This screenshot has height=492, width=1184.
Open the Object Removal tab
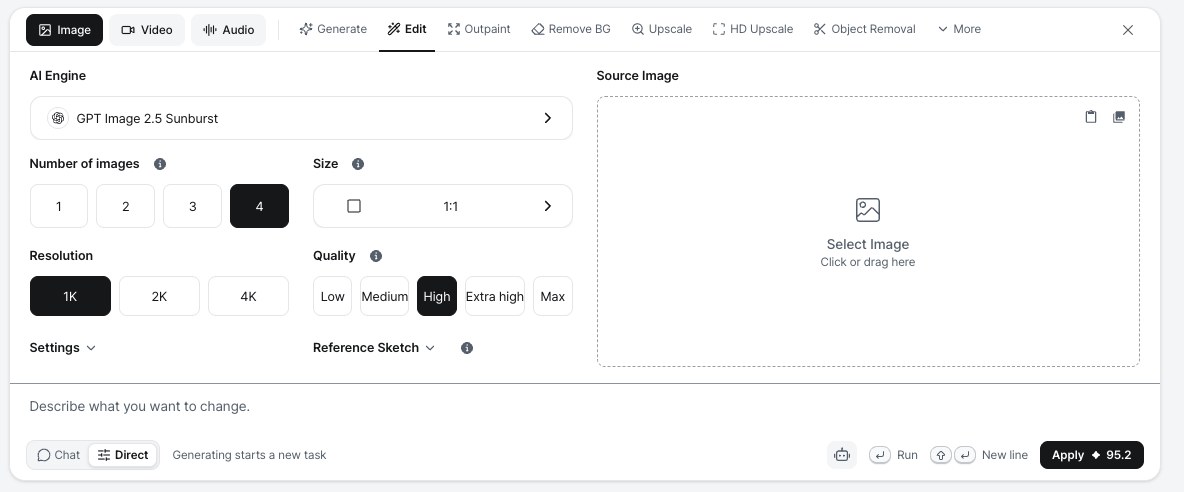865,29
